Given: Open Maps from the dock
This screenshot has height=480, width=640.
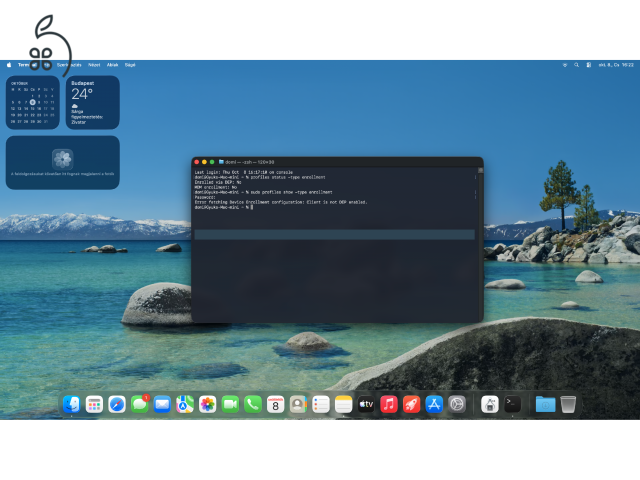Looking at the screenshot, I should (x=185, y=404).
